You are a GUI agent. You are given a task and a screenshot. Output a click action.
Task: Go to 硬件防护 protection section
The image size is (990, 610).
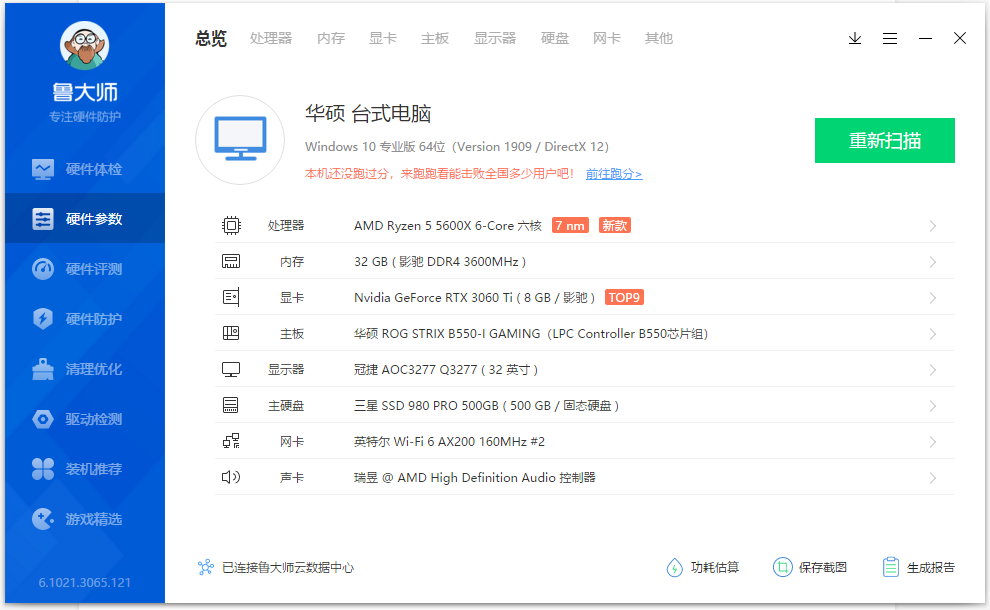click(85, 319)
